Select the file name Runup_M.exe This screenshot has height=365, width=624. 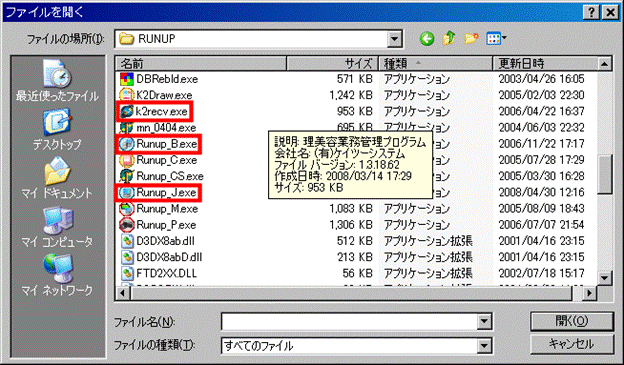167,209
